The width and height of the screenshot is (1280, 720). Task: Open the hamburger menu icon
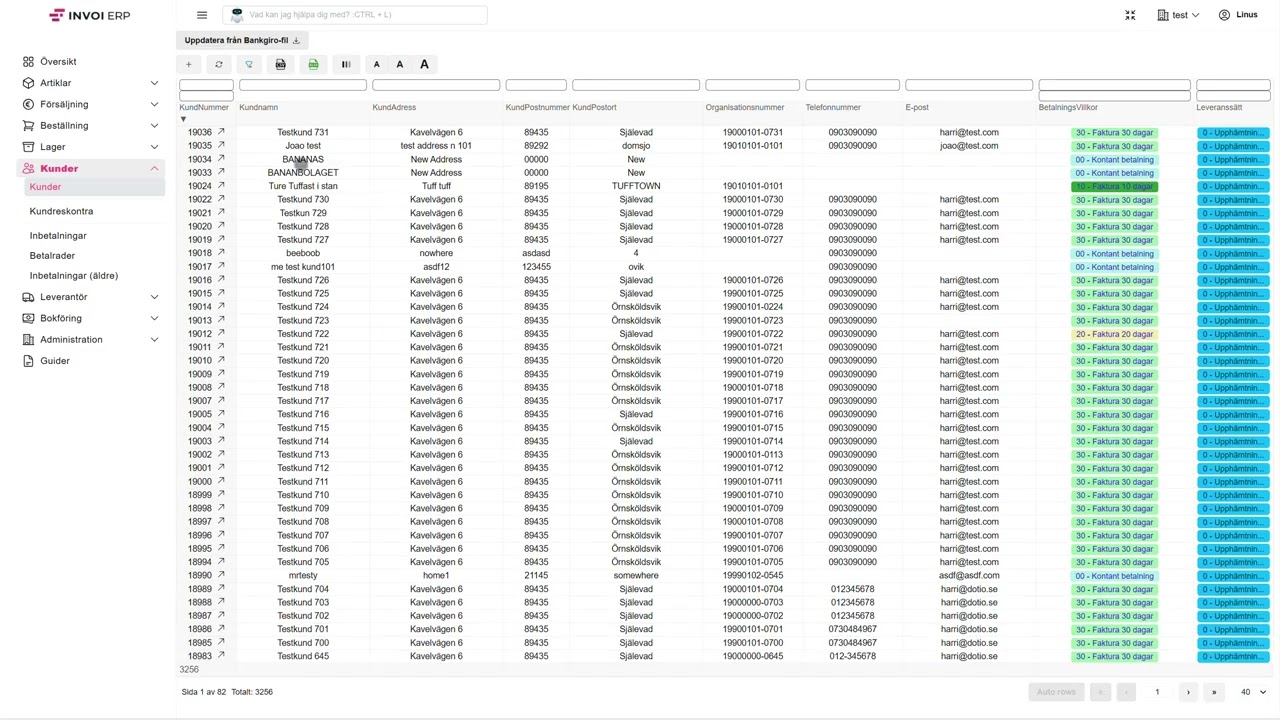pos(202,15)
